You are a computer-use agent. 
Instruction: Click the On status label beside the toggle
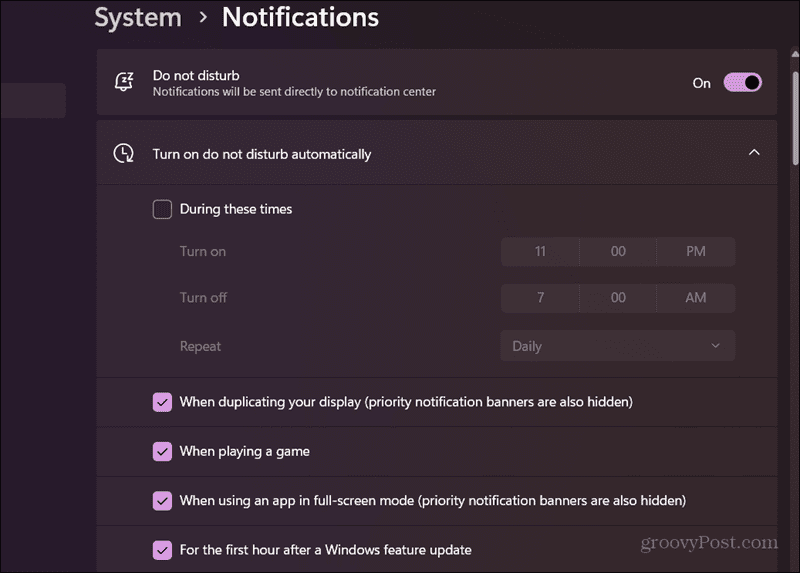click(x=701, y=83)
